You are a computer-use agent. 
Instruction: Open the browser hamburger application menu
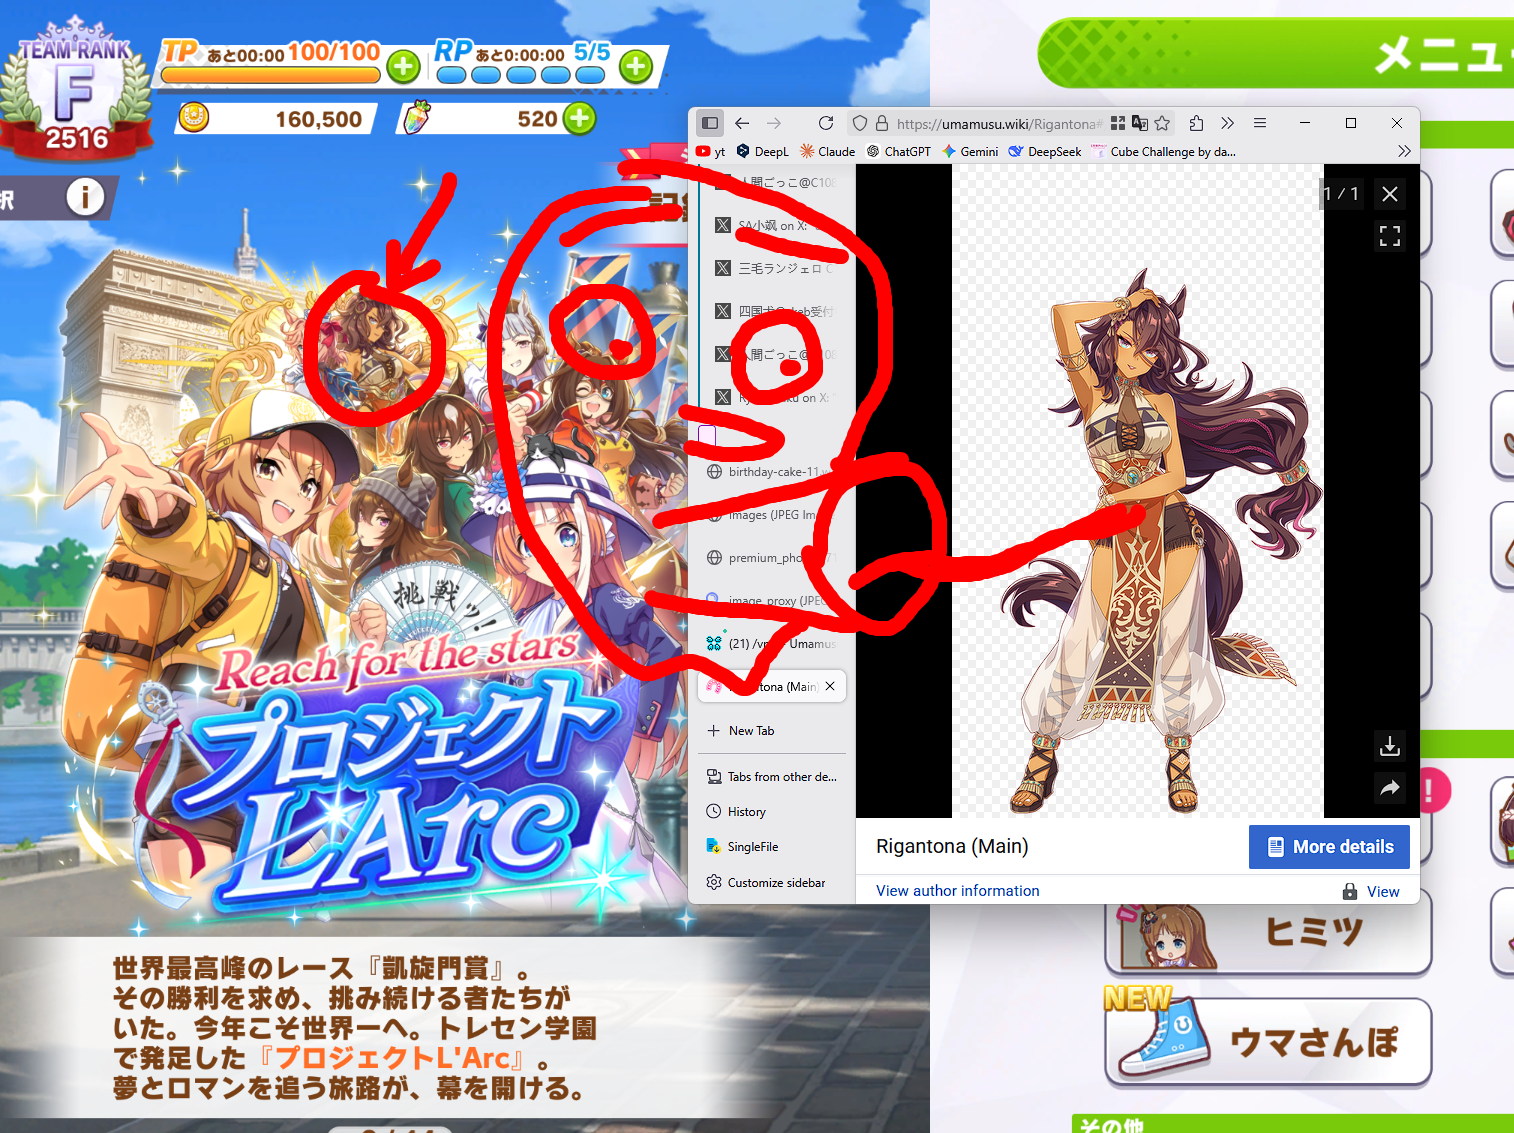tap(1260, 123)
